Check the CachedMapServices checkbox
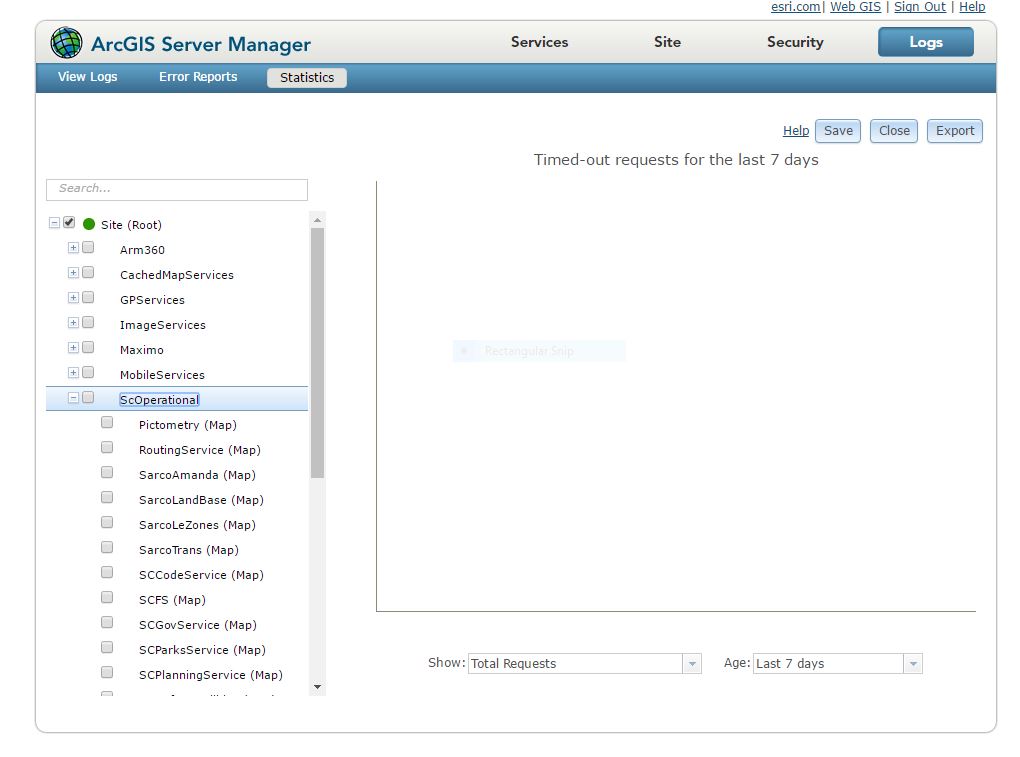 (x=88, y=272)
